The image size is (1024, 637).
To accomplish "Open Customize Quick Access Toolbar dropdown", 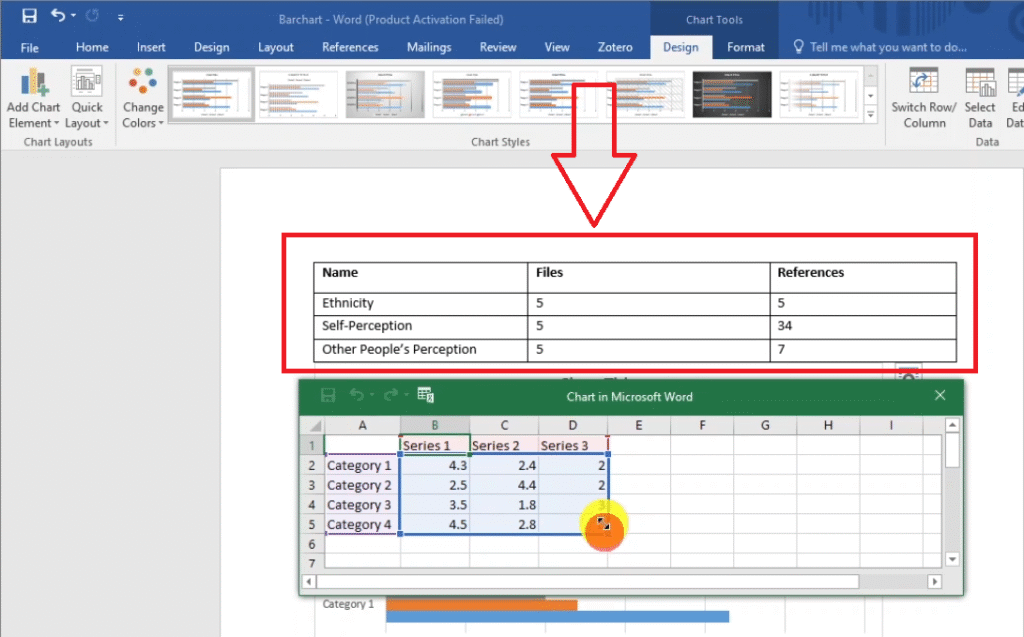I will click(x=121, y=17).
